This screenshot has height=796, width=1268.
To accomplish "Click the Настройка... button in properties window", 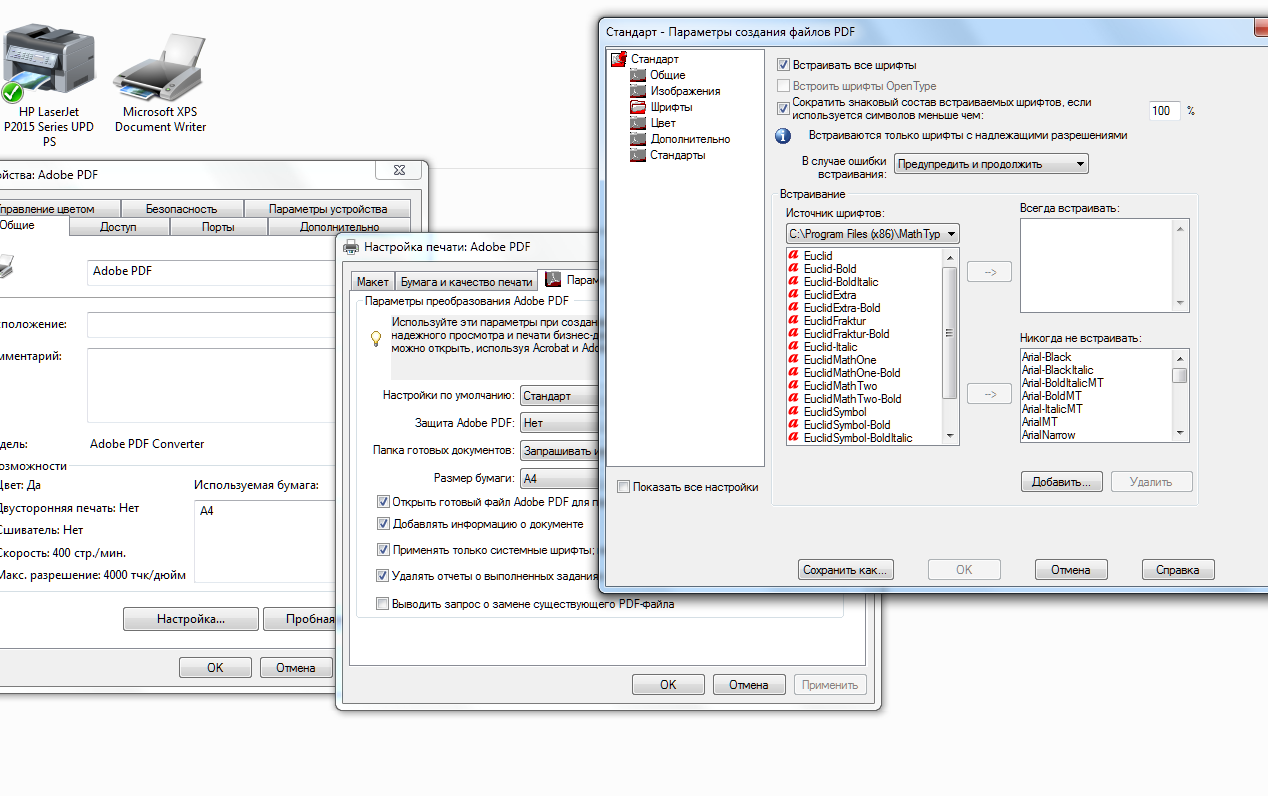I will point(191,619).
